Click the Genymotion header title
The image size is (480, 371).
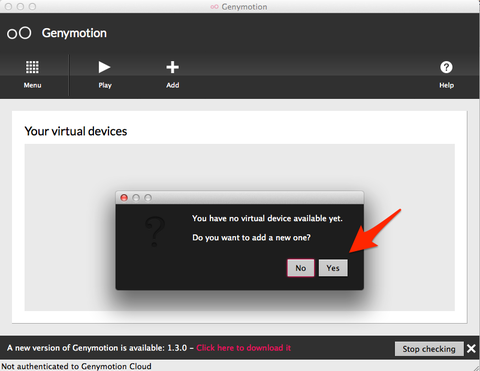[x=74, y=33]
